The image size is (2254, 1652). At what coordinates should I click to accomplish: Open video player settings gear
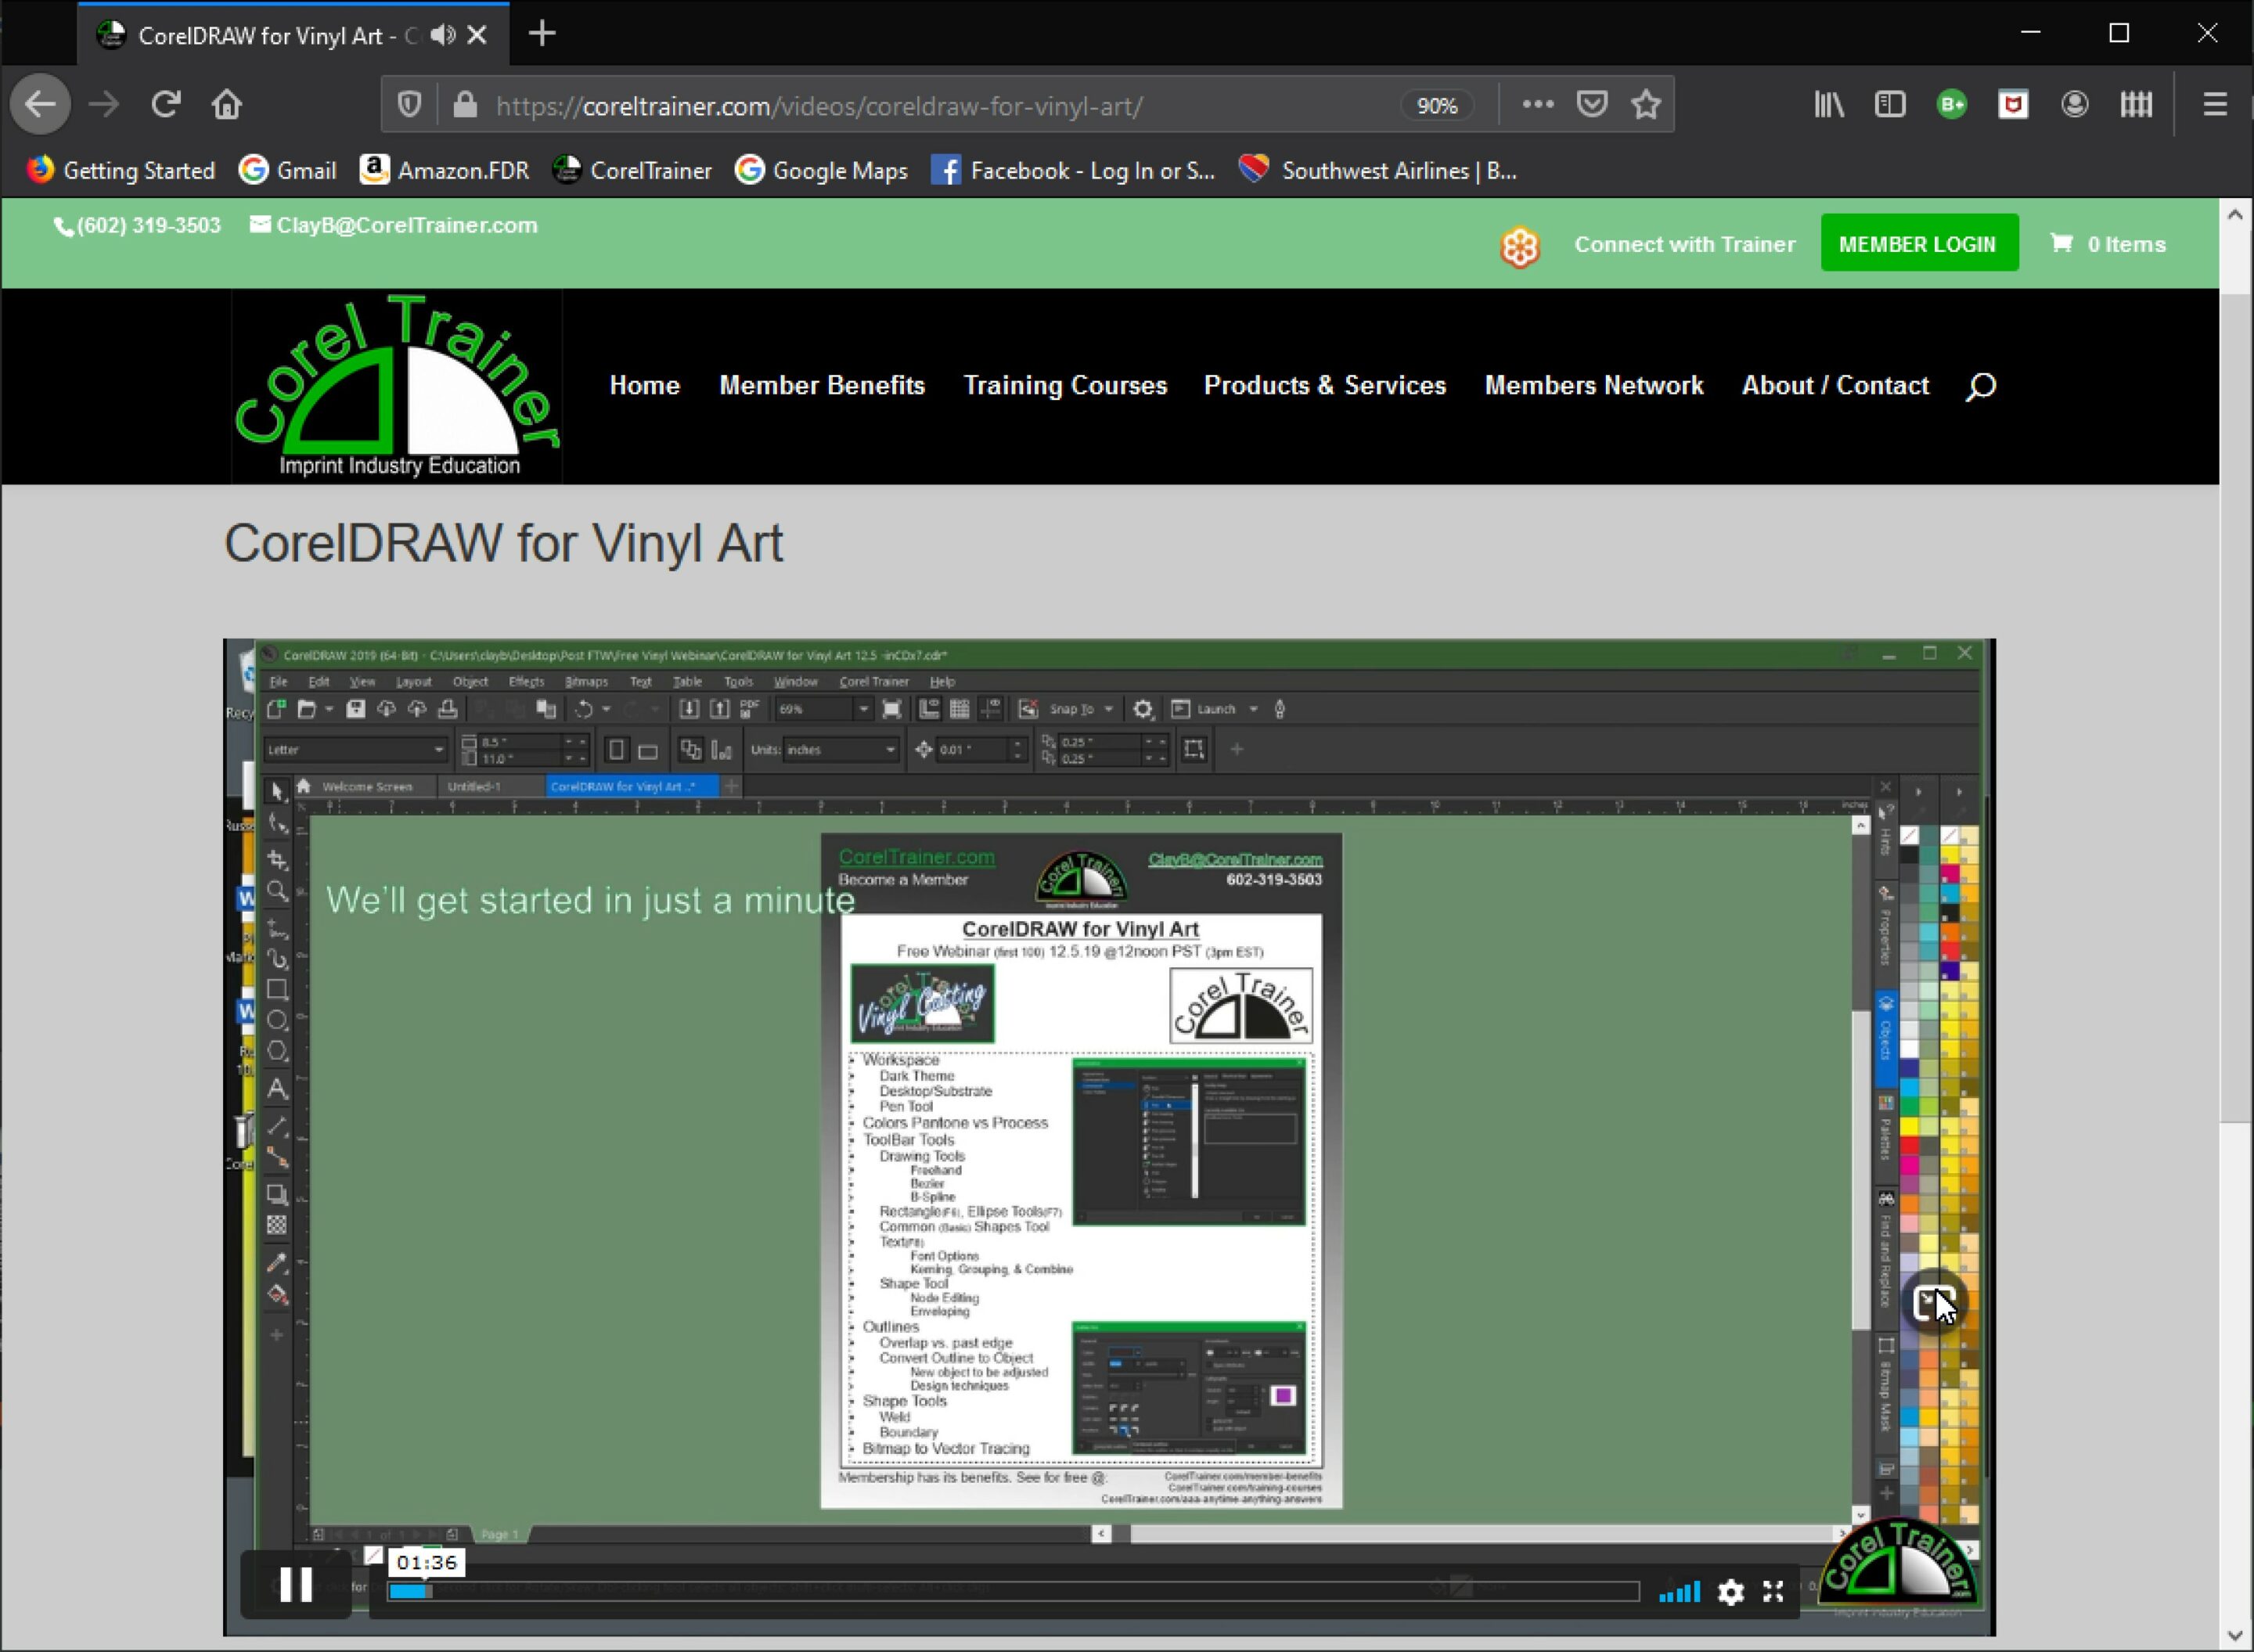(x=1731, y=1591)
